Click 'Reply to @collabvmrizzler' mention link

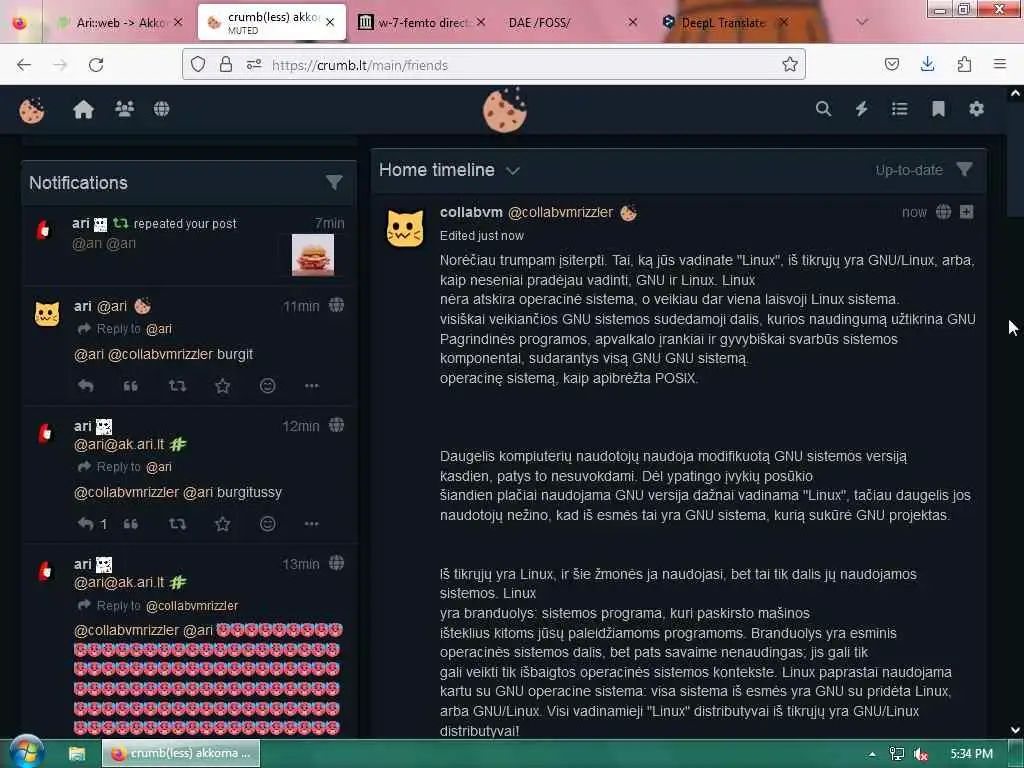pos(192,606)
